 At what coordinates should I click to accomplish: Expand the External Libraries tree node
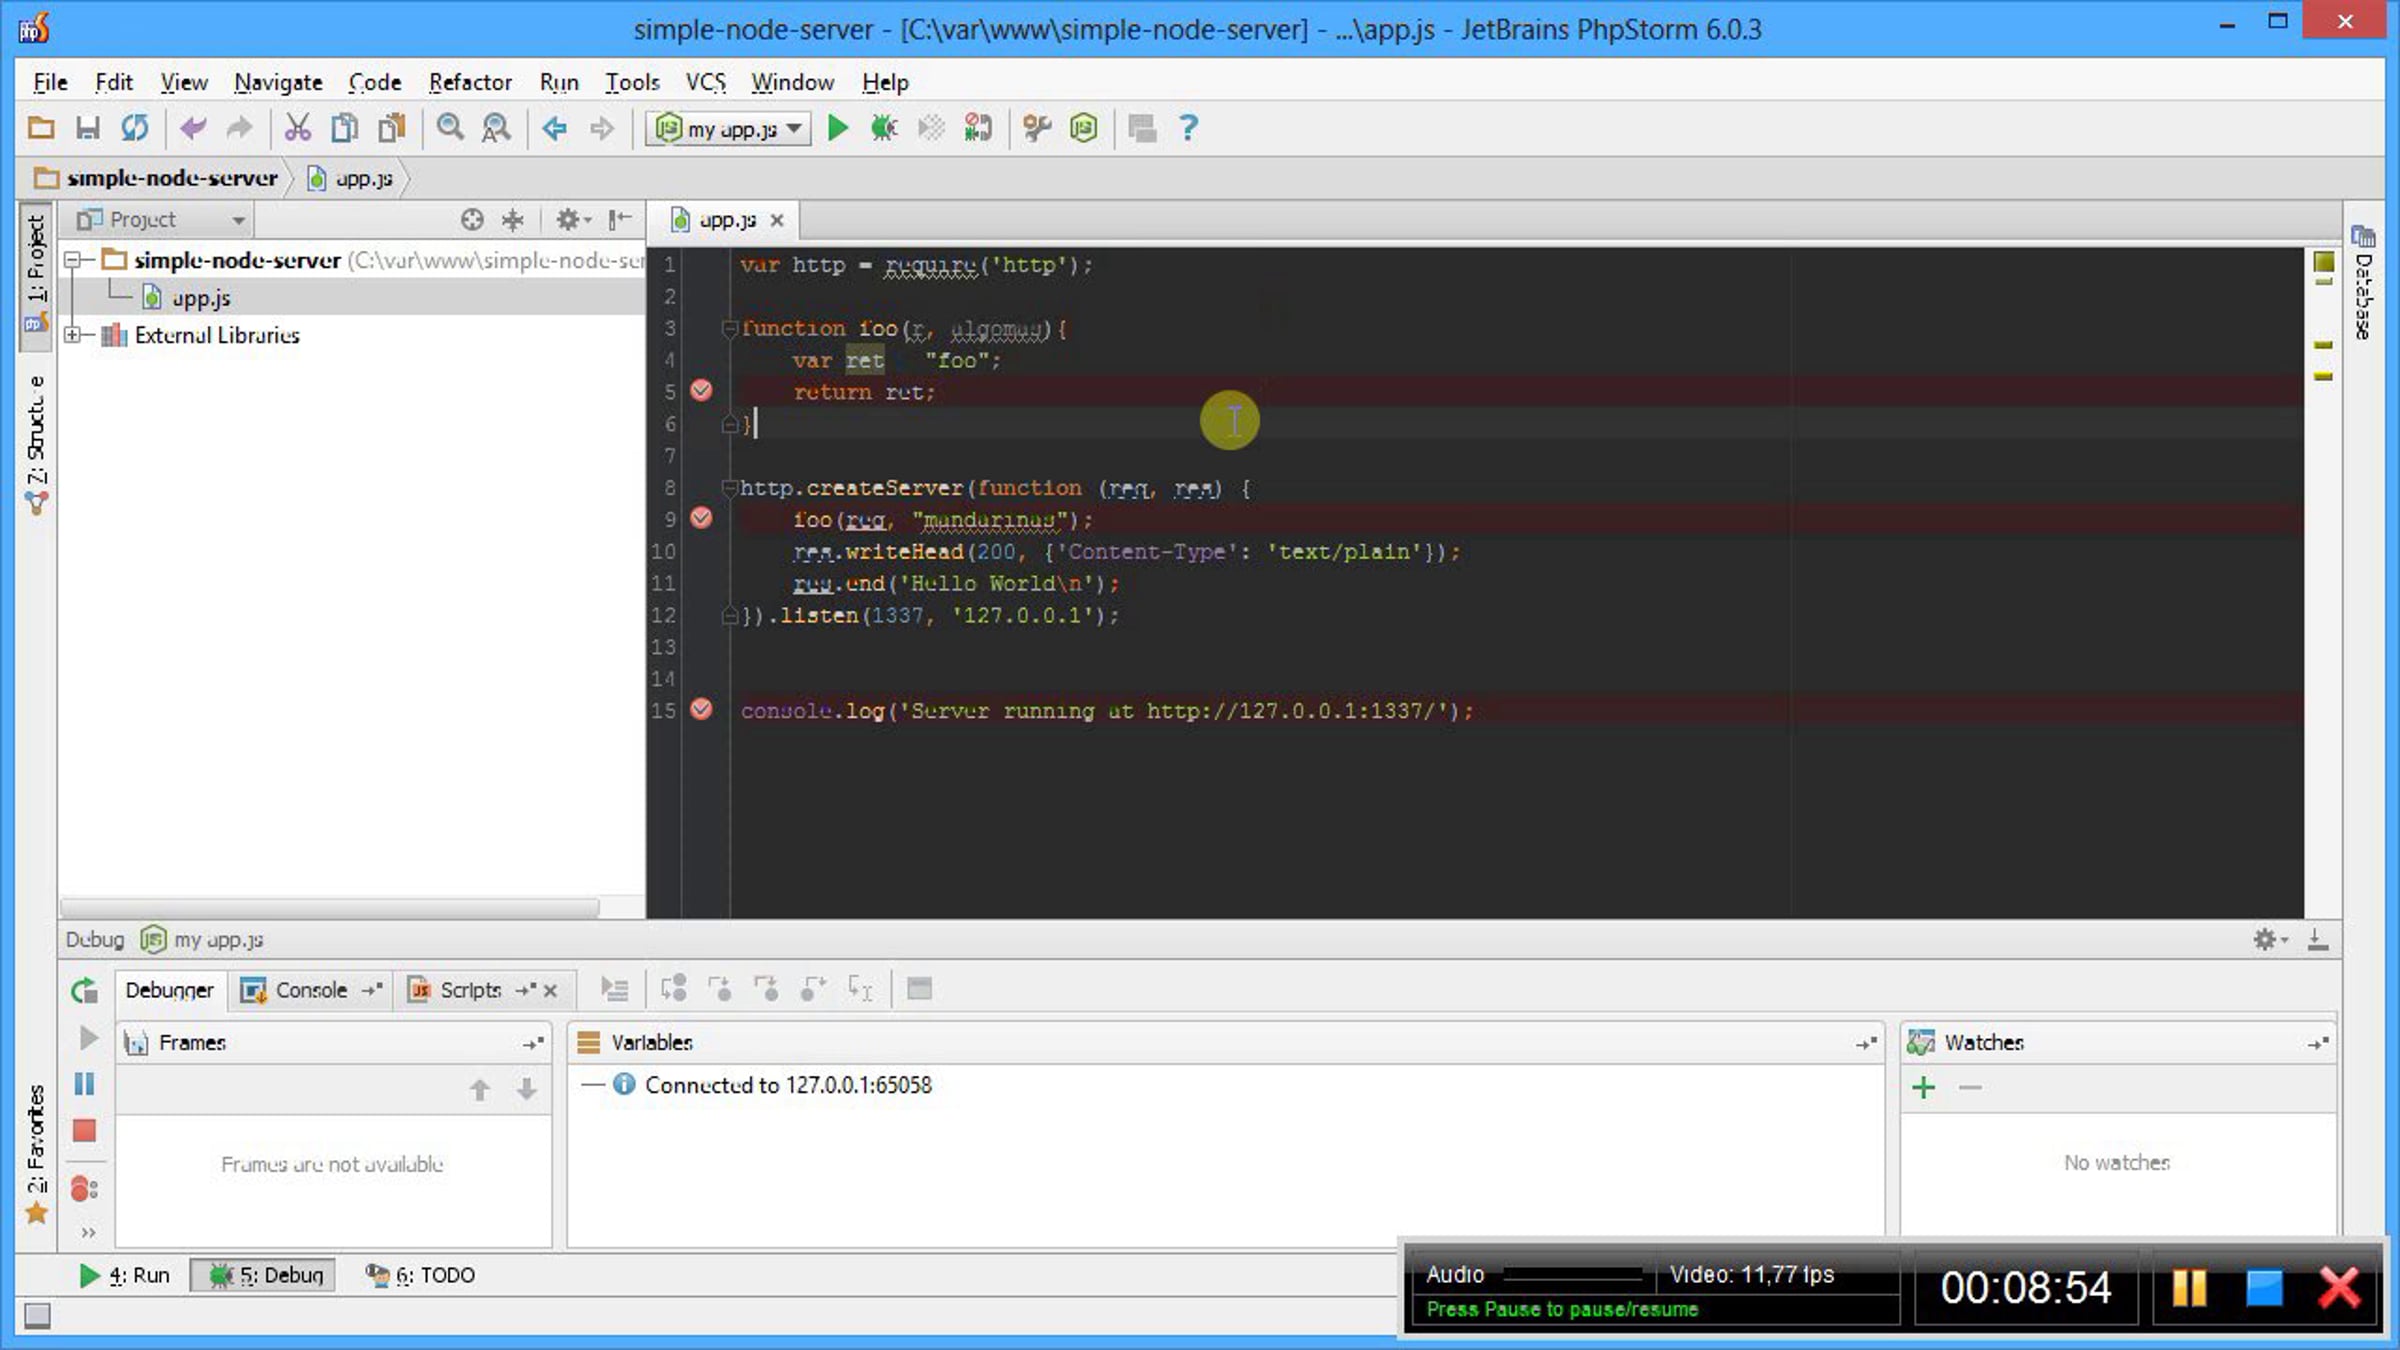(x=72, y=335)
